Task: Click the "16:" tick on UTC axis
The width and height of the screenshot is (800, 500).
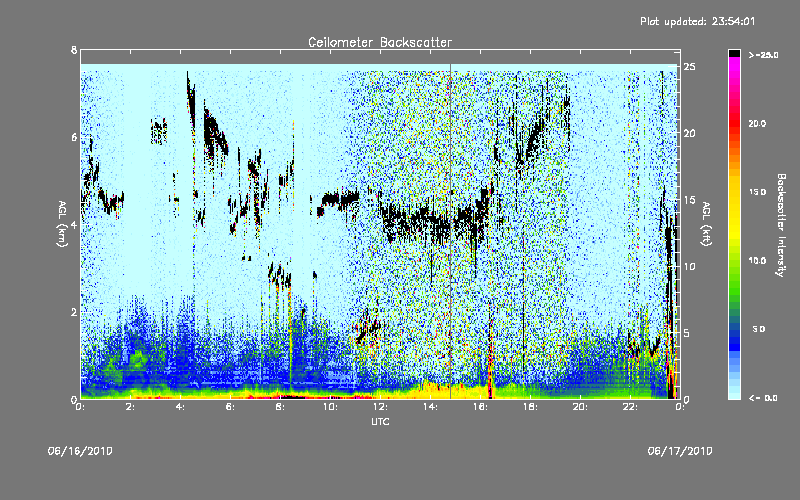Action: (480, 407)
